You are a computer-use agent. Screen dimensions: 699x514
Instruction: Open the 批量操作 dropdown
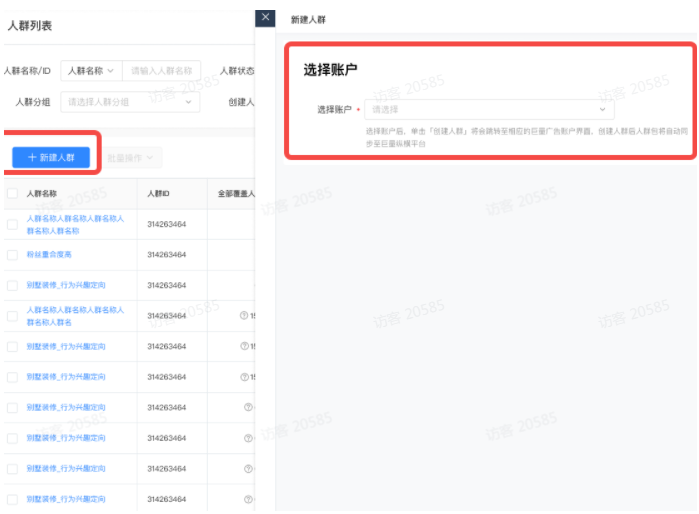point(130,158)
